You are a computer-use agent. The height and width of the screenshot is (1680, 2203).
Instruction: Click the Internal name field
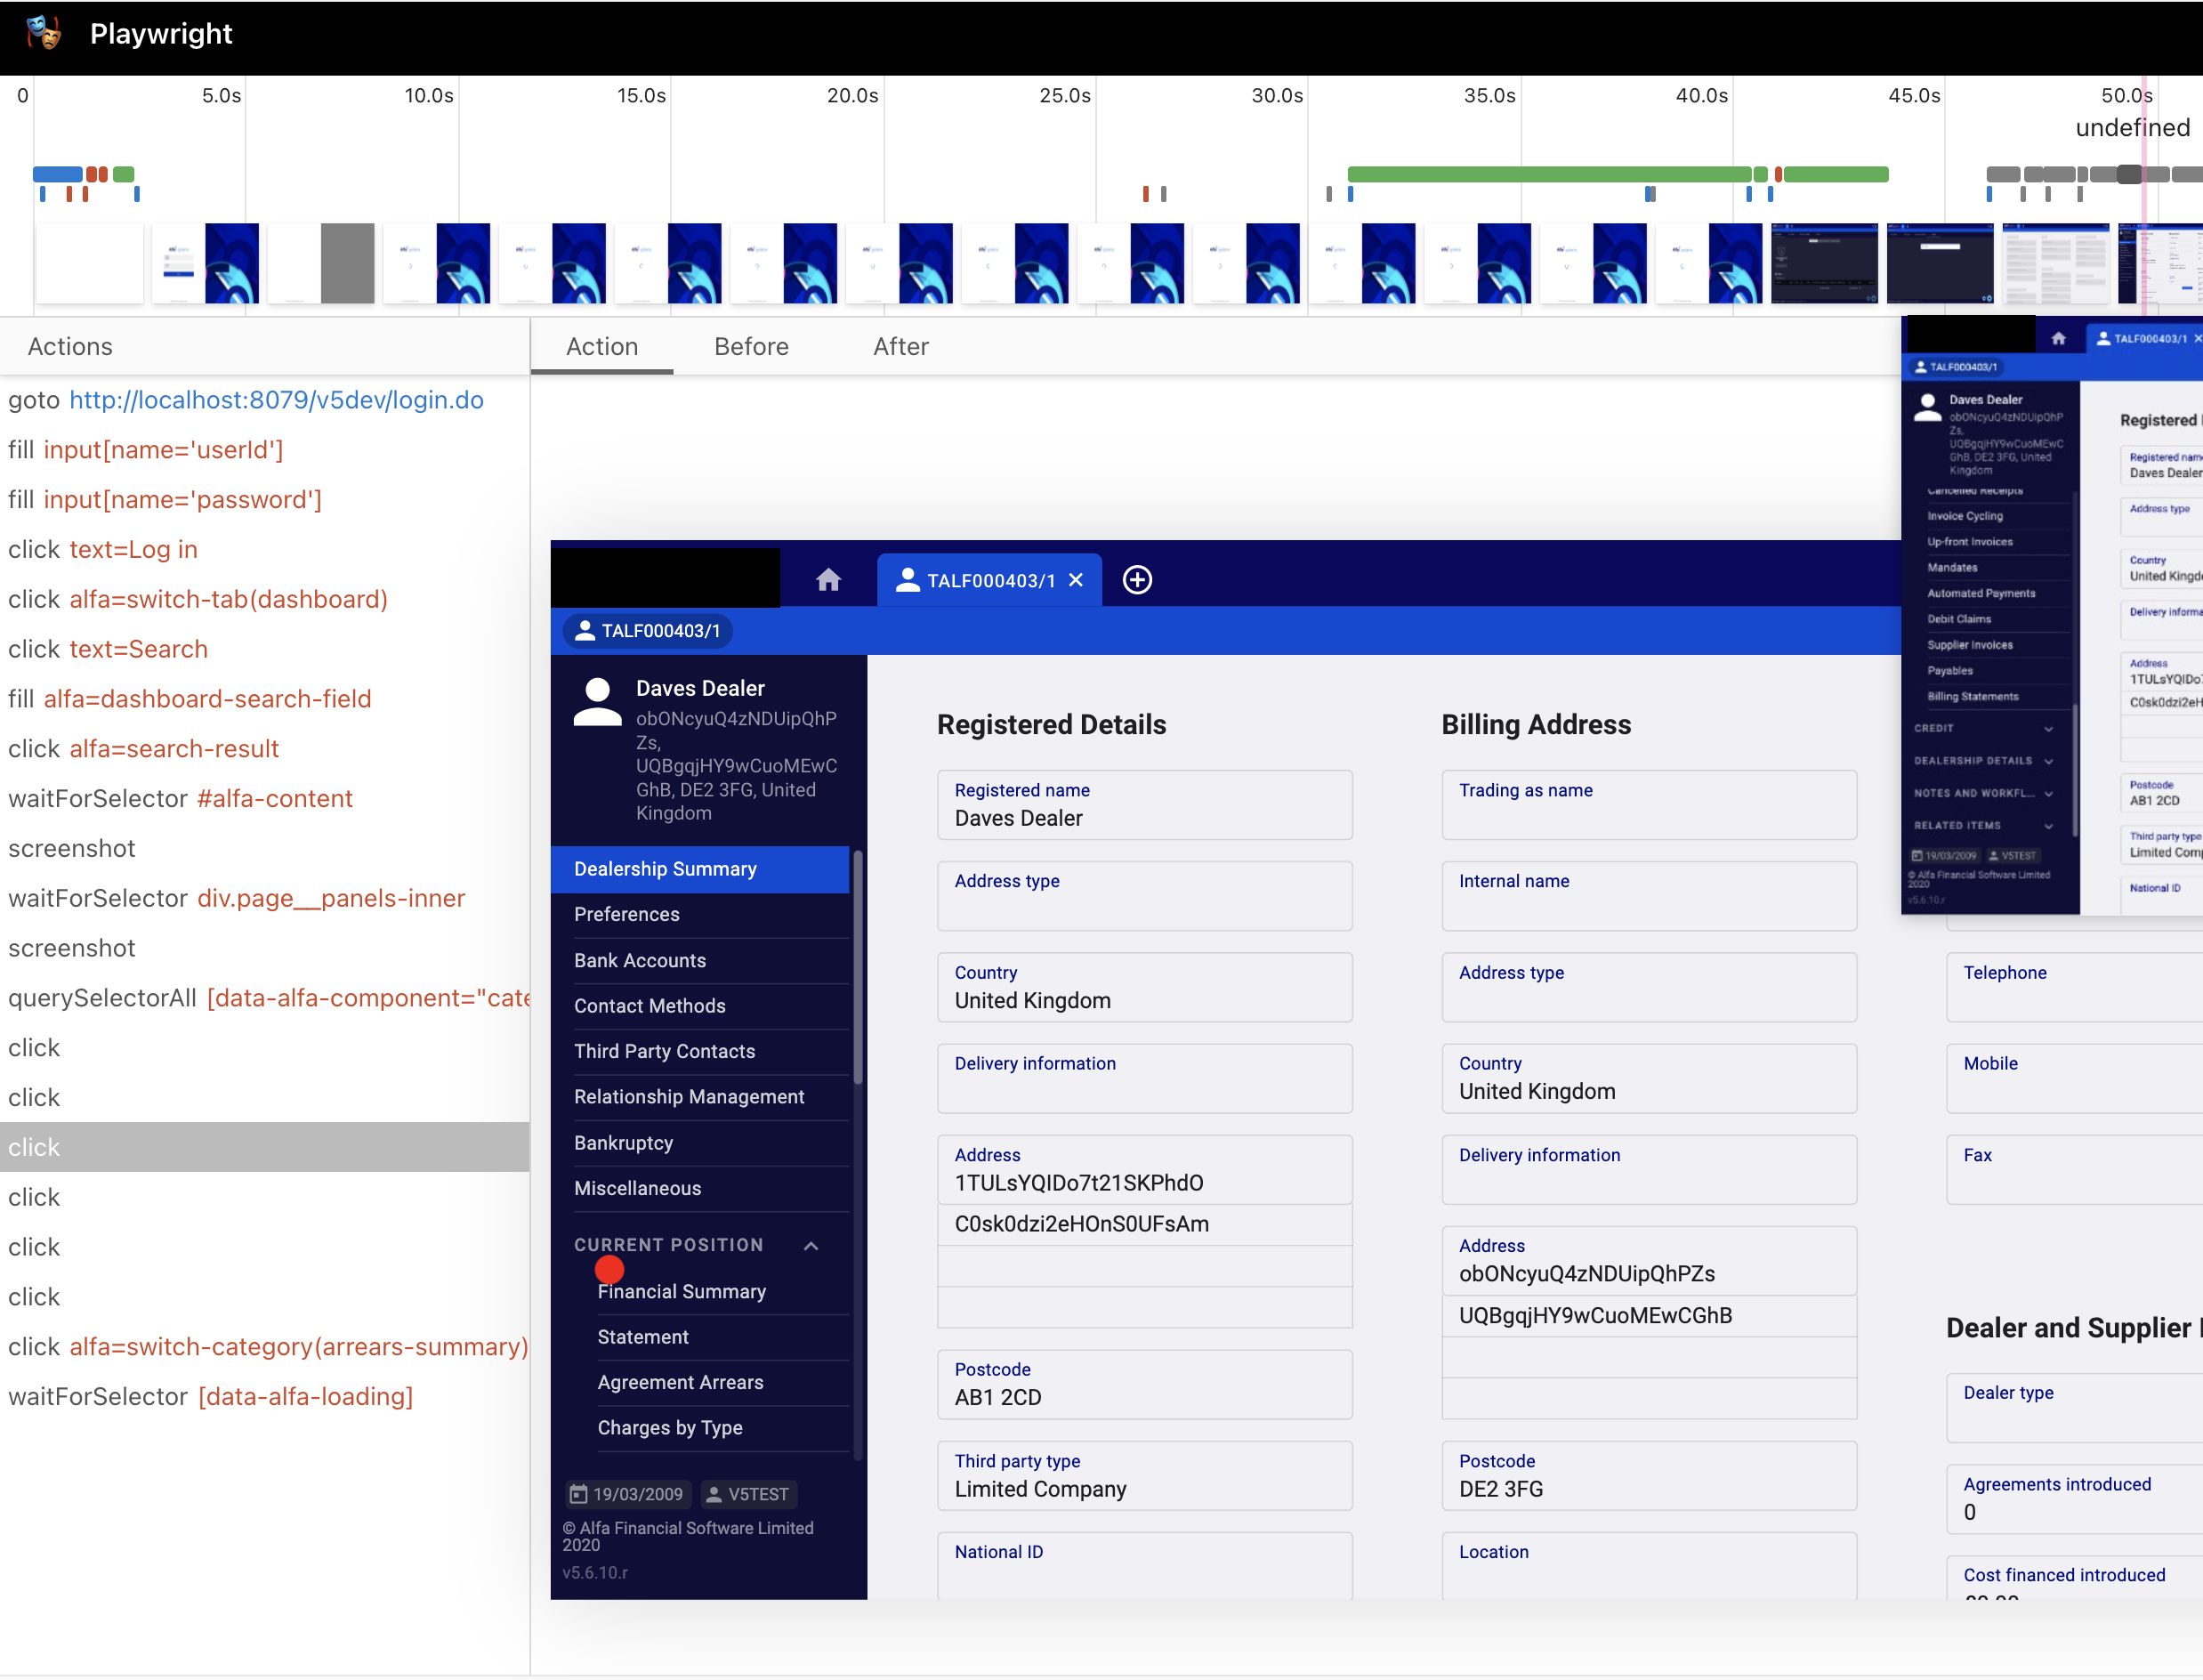click(1649, 896)
